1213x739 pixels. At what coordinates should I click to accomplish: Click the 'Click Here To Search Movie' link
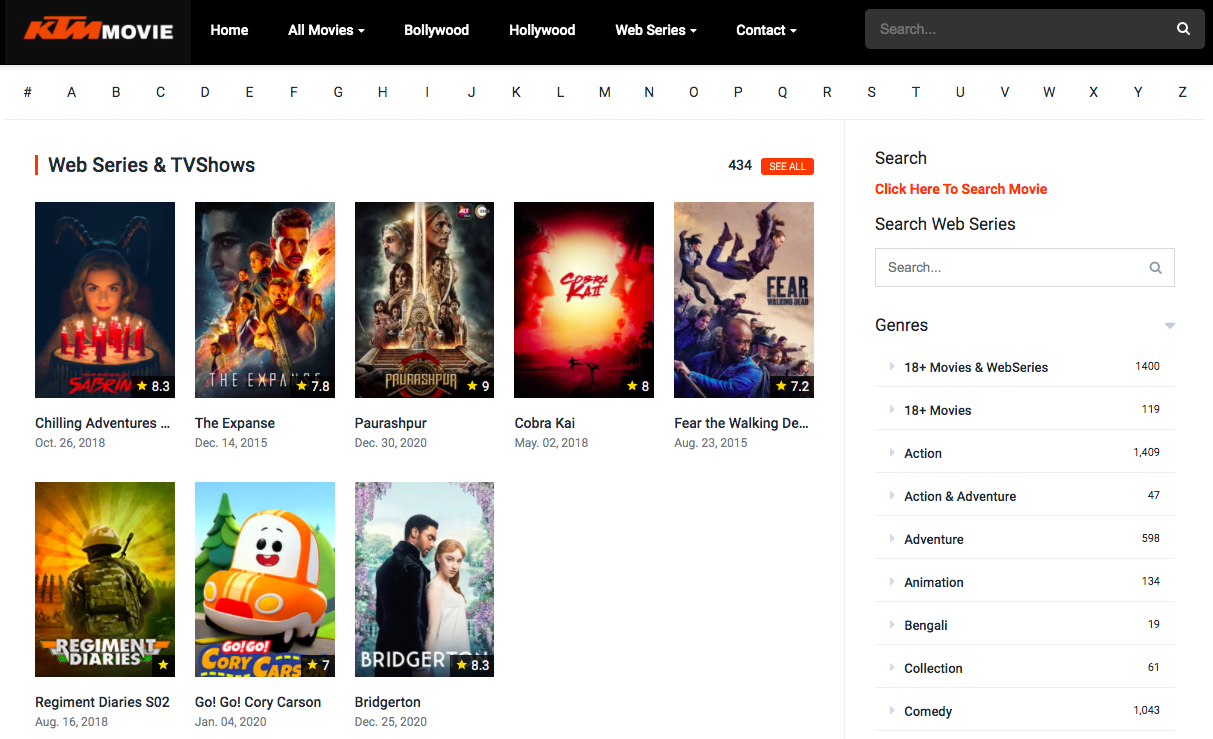coord(960,189)
